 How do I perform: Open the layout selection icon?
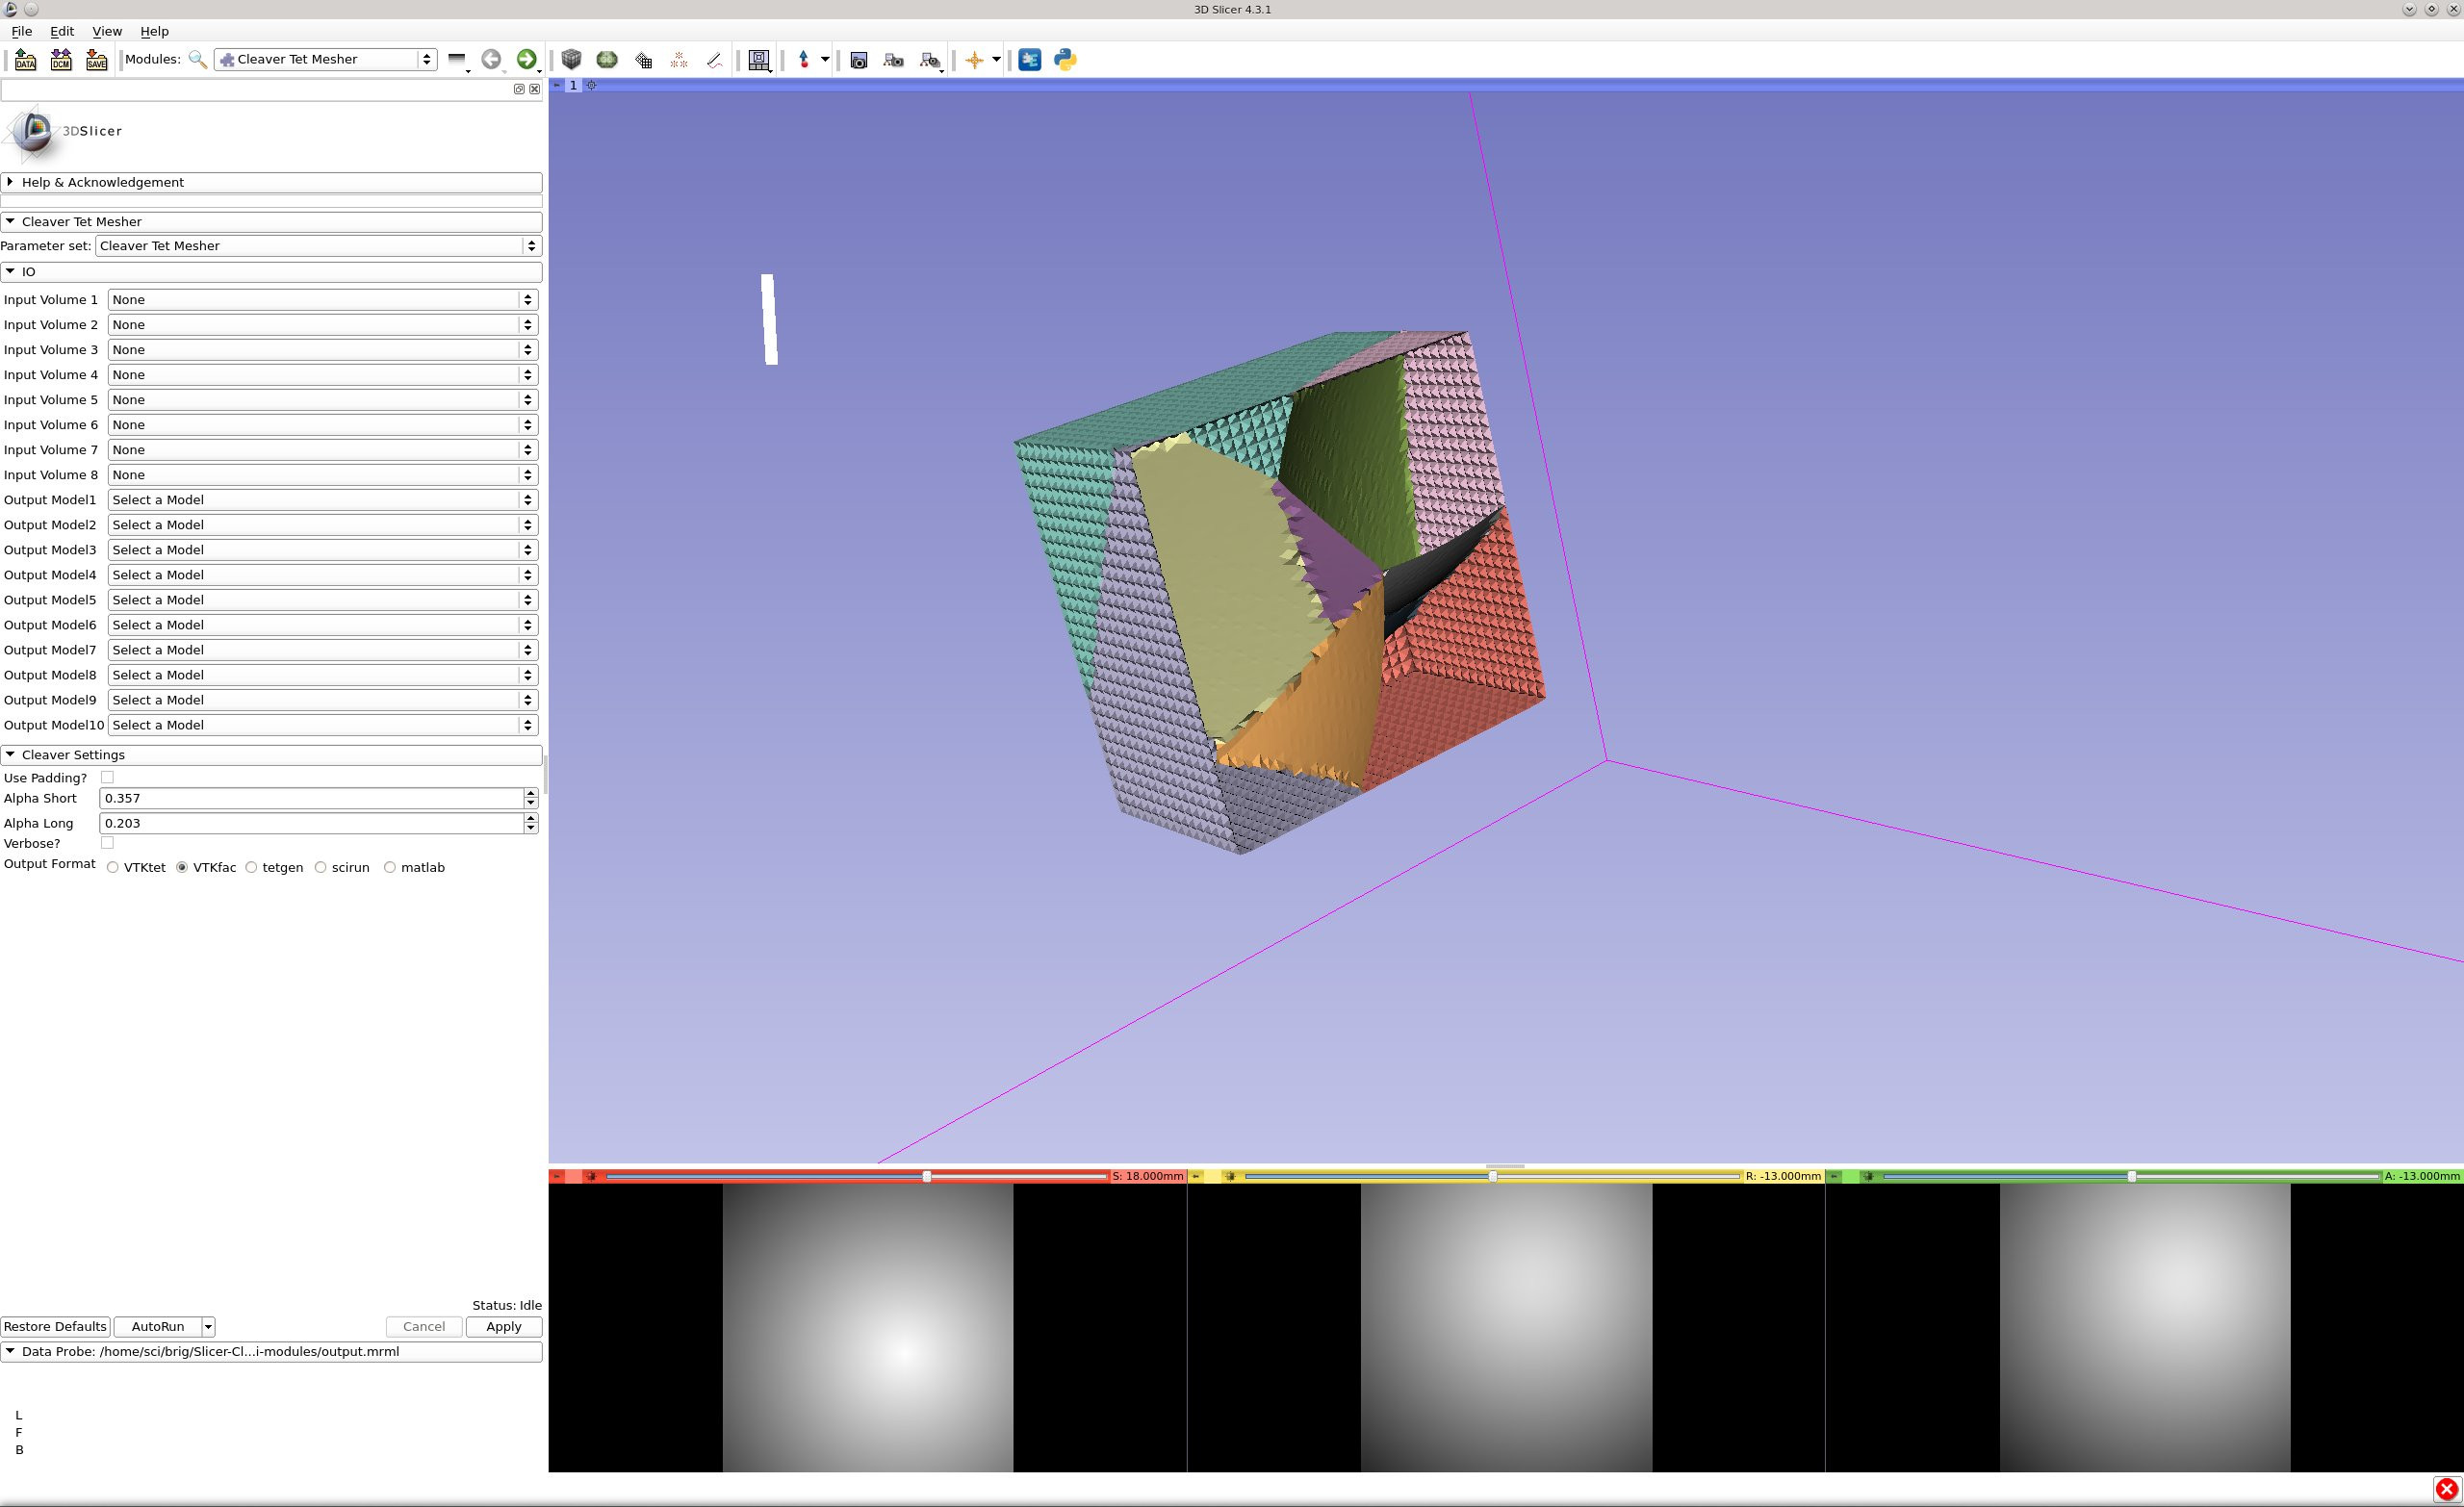tap(759, 60)
